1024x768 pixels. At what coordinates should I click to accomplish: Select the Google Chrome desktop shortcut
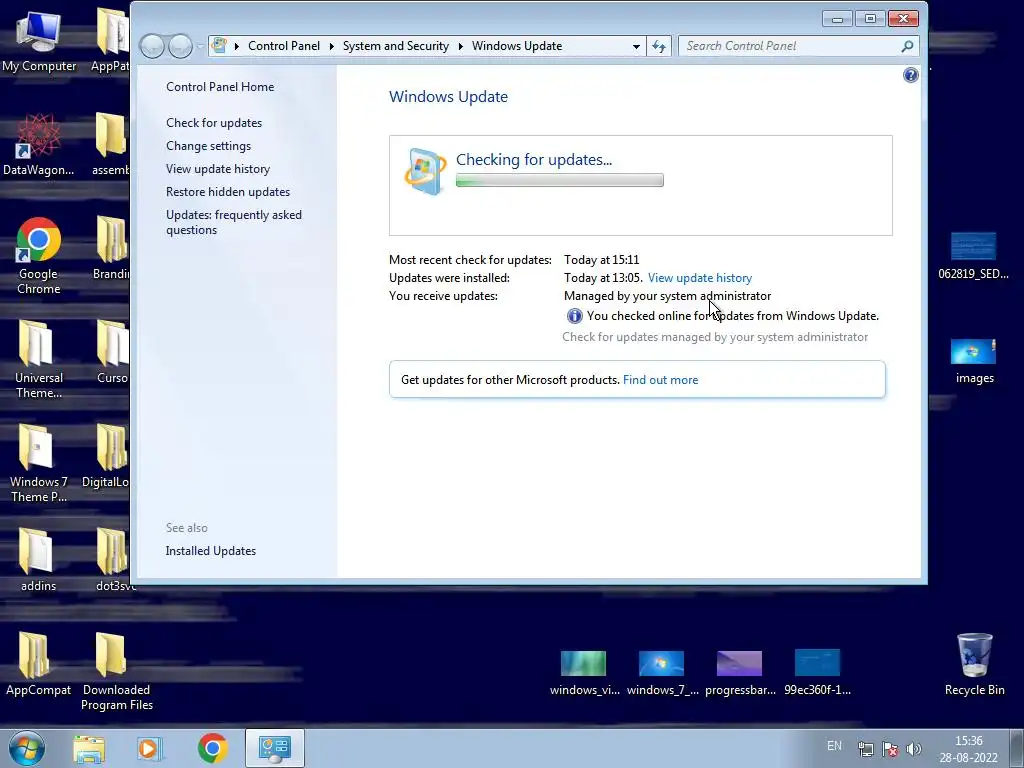click(x=39, y=256)
